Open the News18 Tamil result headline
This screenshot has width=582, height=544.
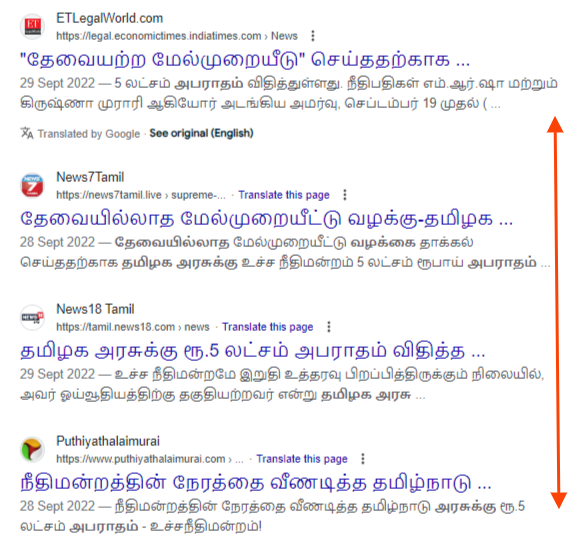coord(252,351)
